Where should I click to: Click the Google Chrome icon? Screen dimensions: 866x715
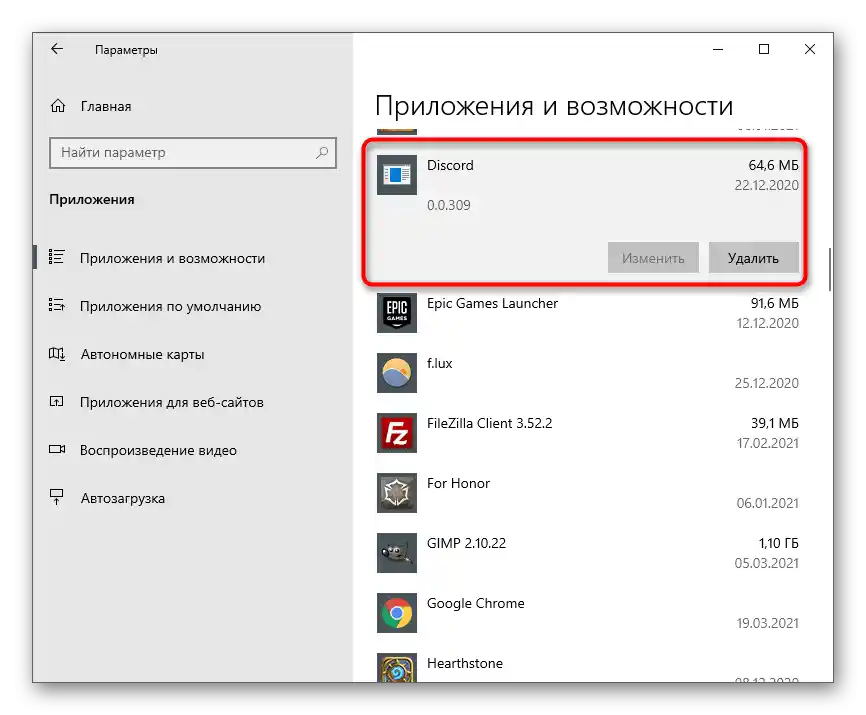pos(397,613)
